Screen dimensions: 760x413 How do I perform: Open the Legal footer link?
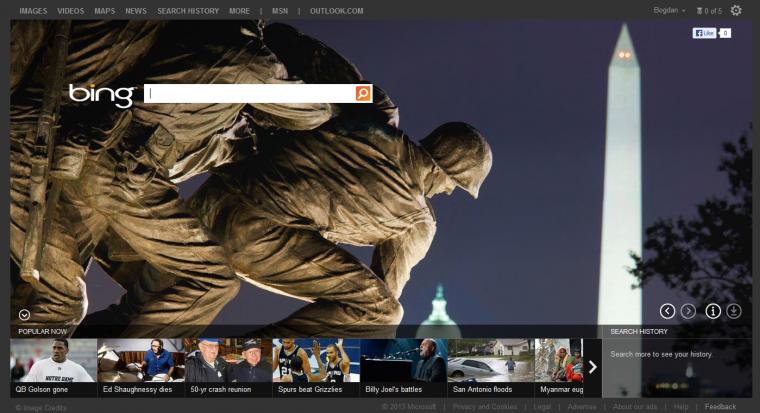pos(542,407)
